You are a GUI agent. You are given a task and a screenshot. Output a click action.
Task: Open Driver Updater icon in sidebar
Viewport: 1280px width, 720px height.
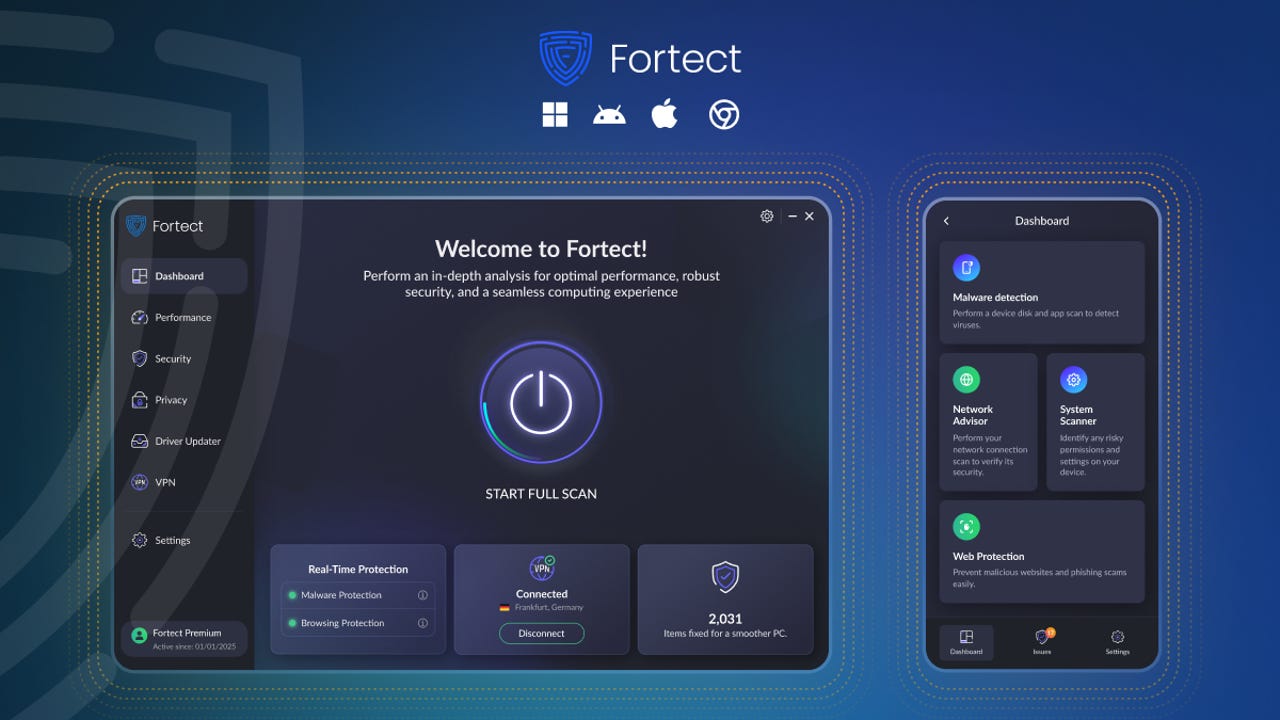tap(139, 441)
